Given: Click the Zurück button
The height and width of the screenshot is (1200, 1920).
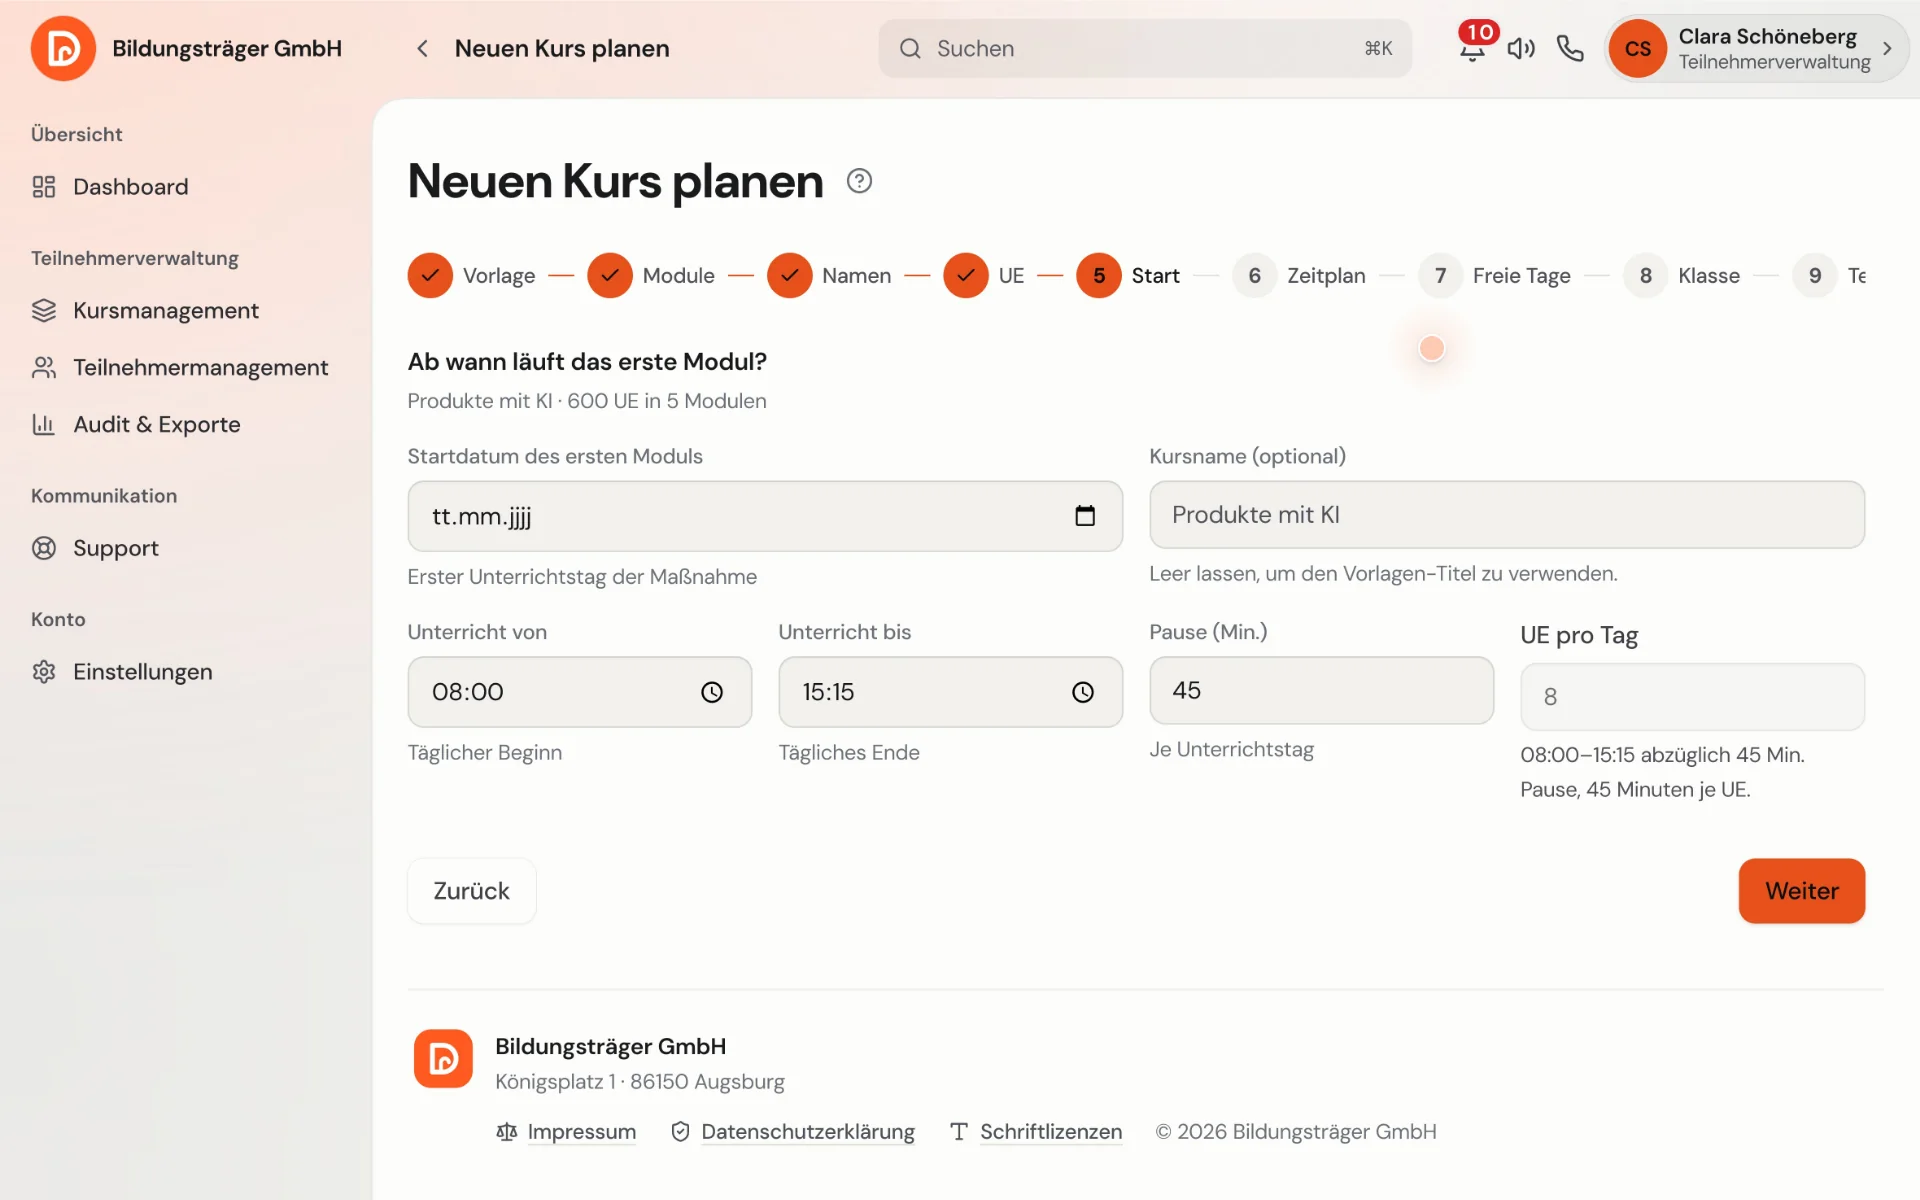Looking at the screenshot, I should click(x=472, y=891).
